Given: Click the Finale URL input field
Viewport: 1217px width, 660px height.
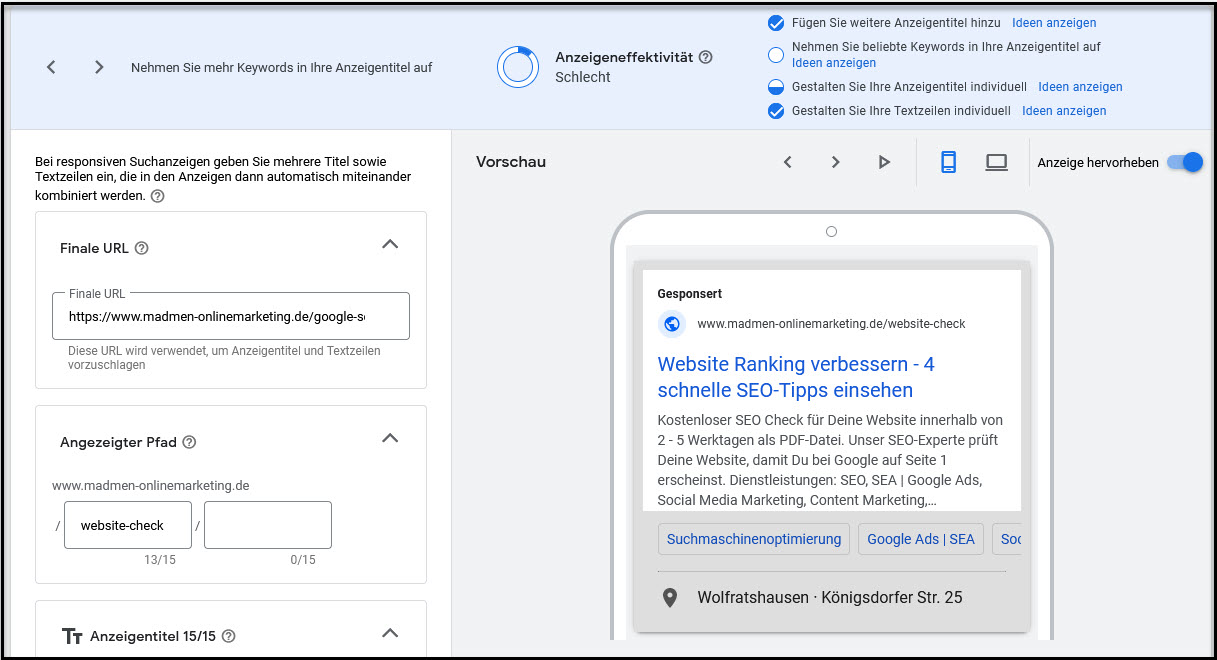Looking at the screenshot, I should coord(231,316).
